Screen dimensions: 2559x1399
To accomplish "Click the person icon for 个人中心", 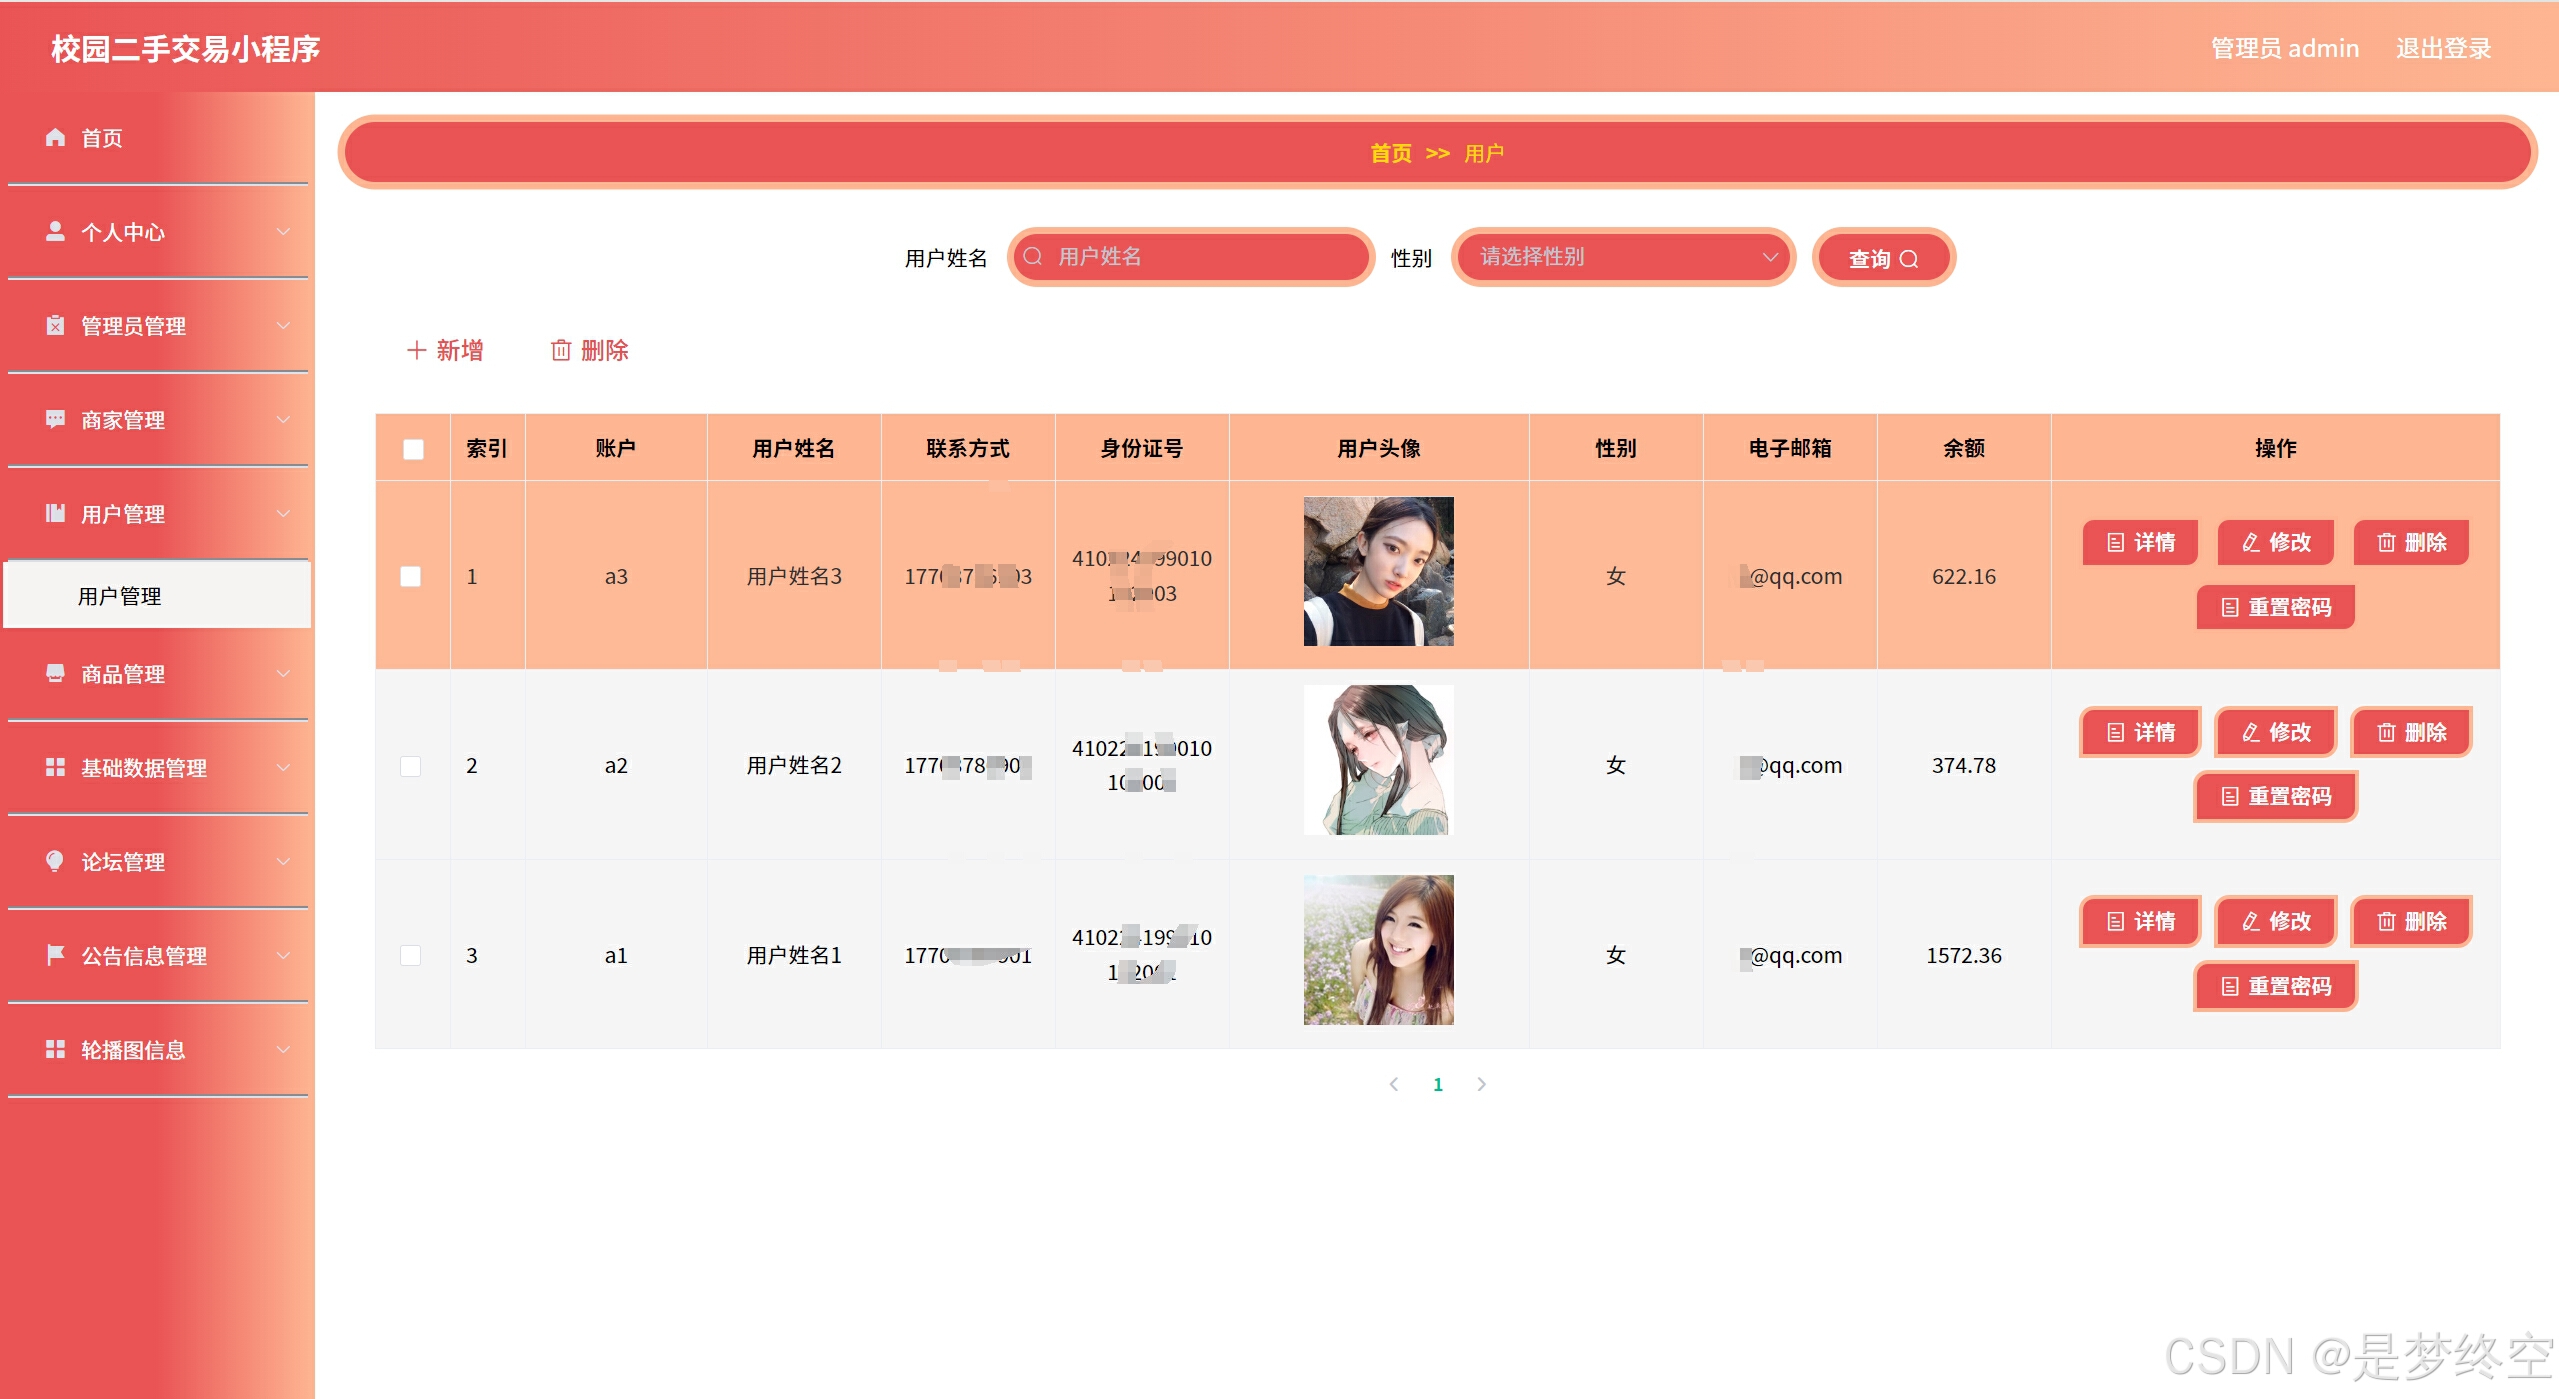I will [55, 232].
